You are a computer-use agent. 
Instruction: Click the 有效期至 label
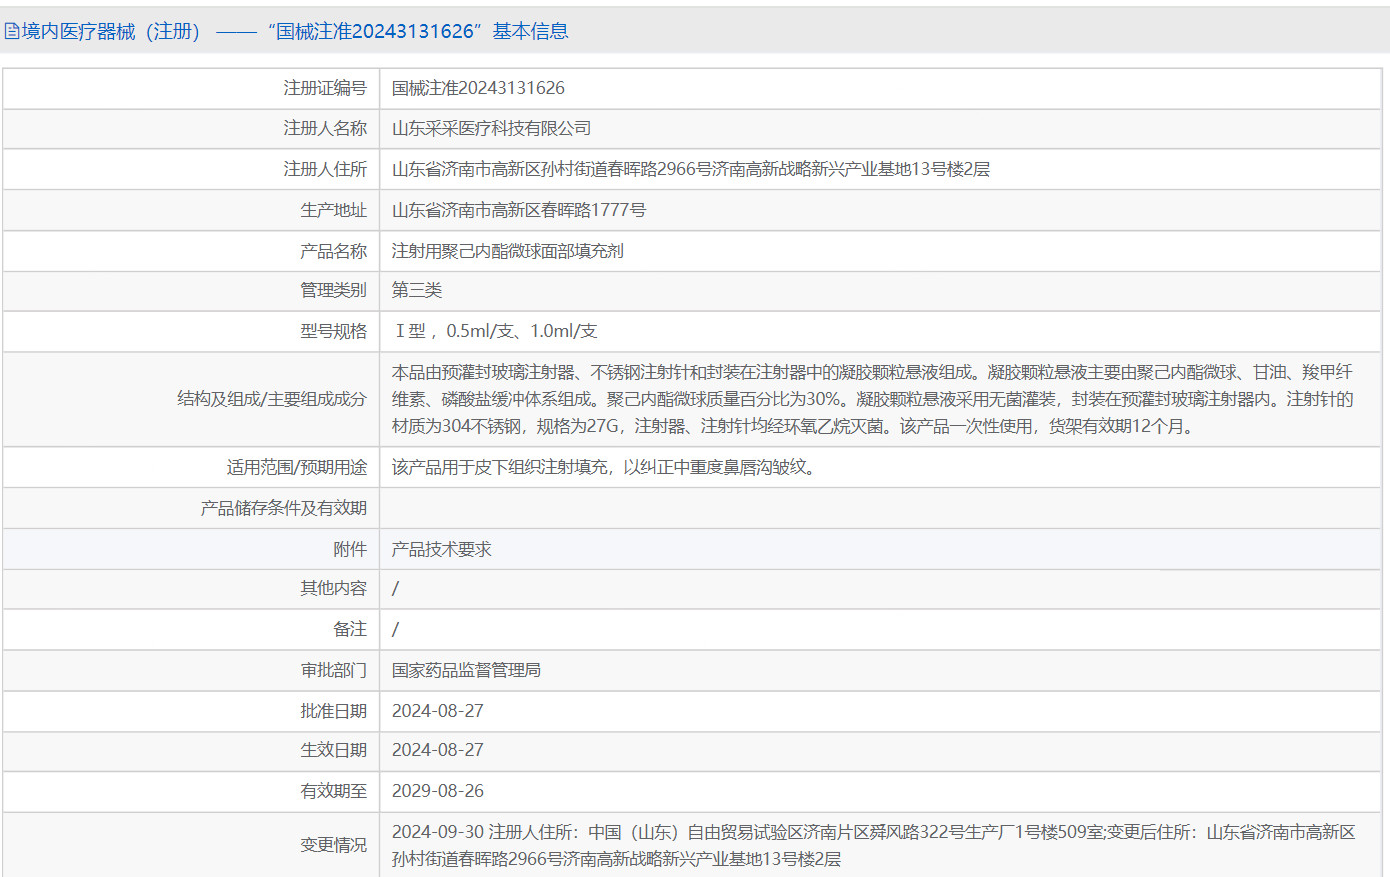[334, 791]
